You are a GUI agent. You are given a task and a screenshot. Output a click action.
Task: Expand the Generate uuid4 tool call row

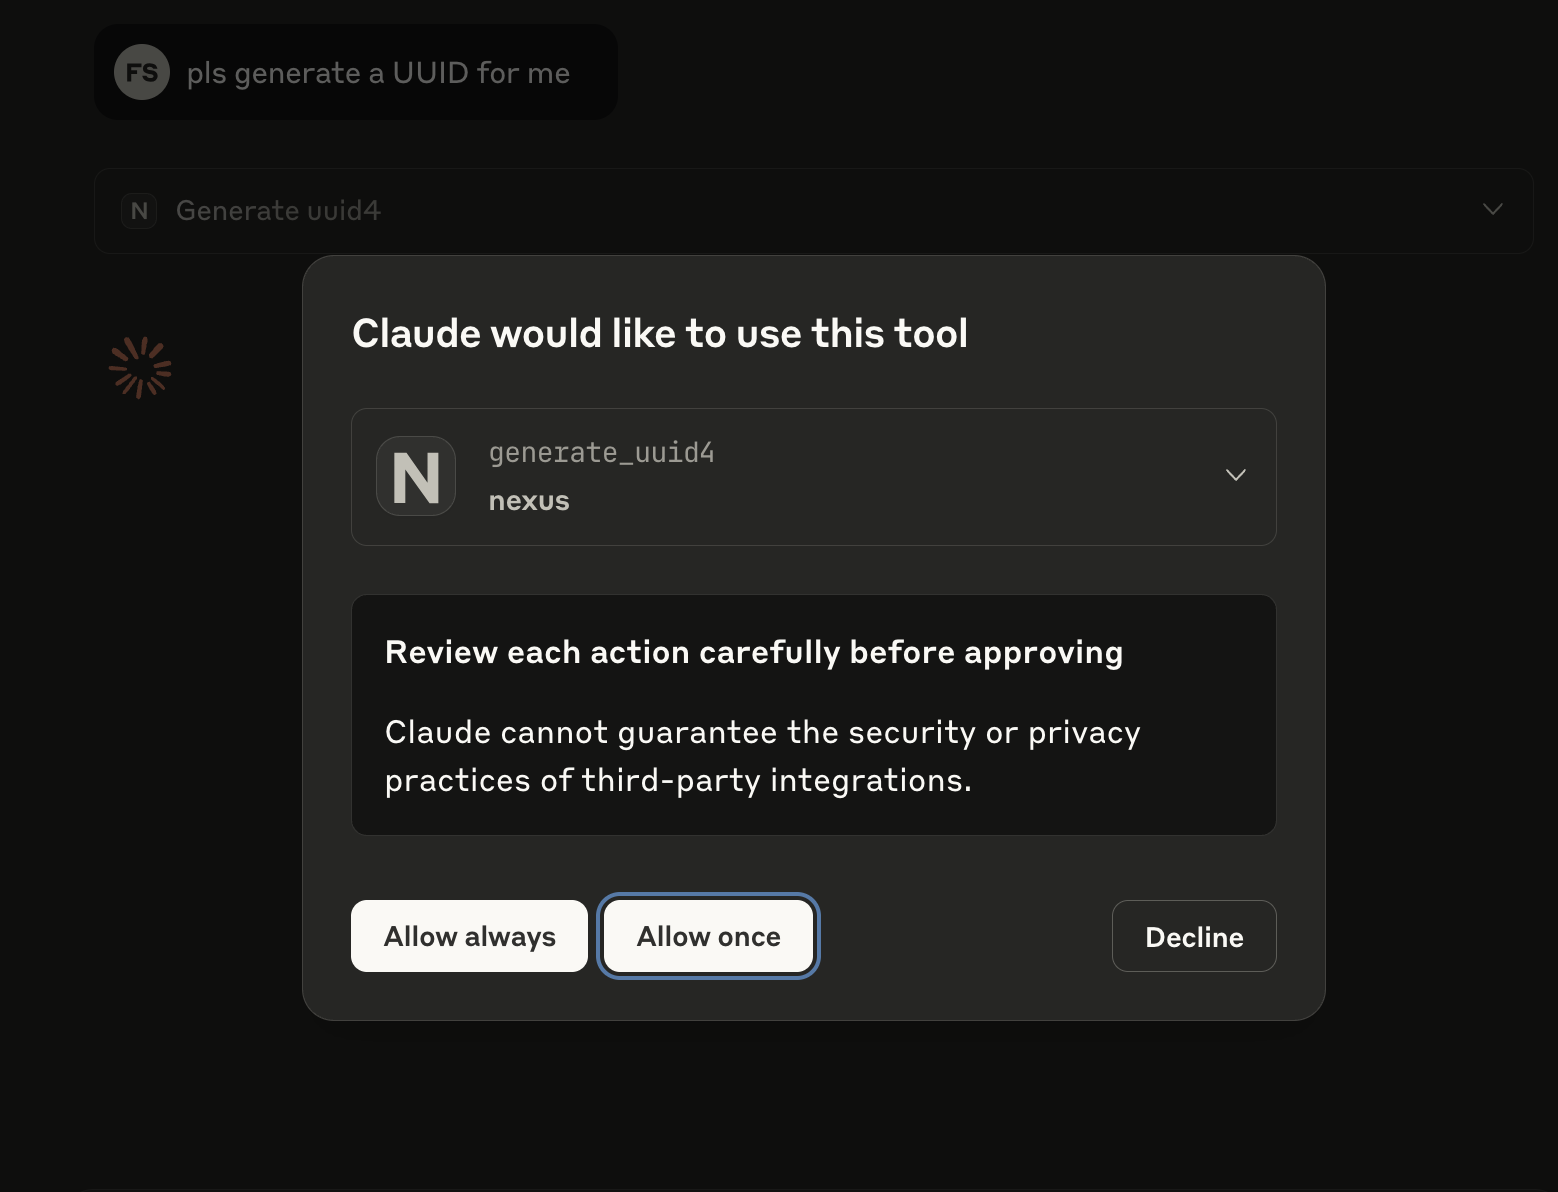click(x=1492, y=210)
